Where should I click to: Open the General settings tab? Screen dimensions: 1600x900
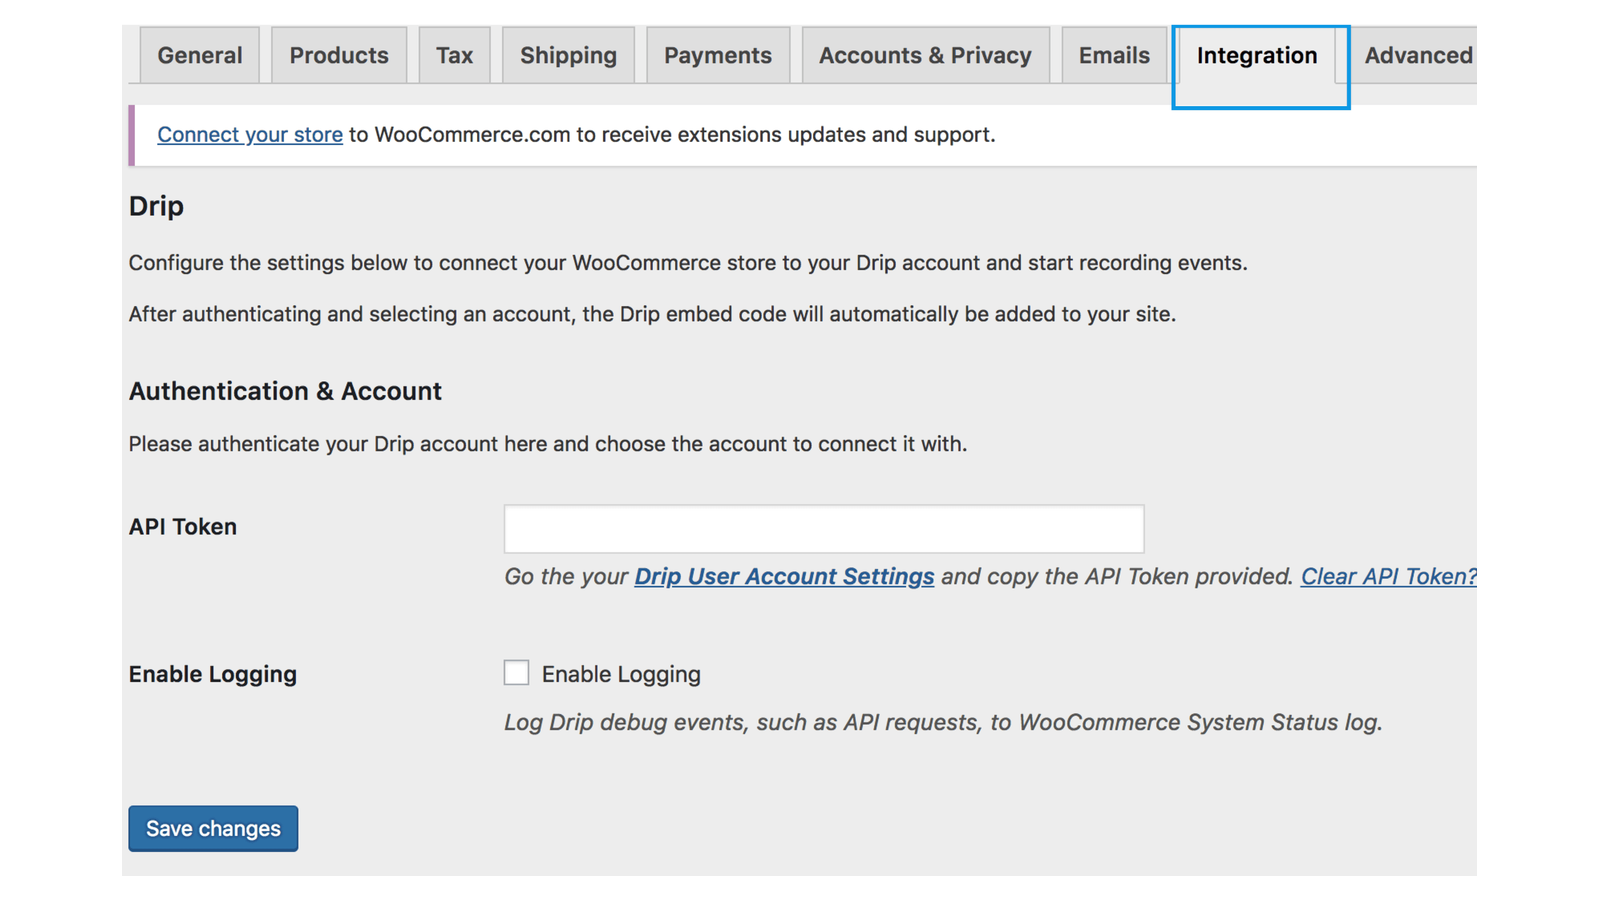tap(200, 55)
